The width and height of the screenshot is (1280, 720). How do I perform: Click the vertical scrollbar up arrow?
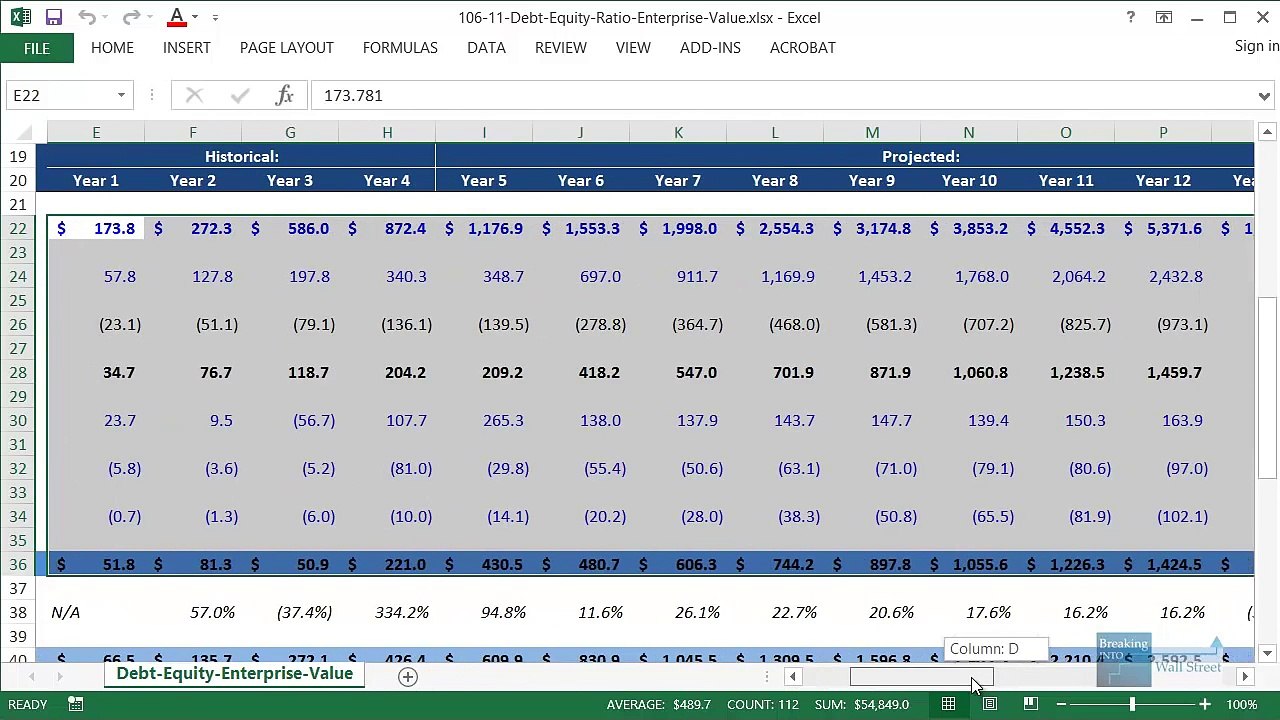coord(1267,132)
